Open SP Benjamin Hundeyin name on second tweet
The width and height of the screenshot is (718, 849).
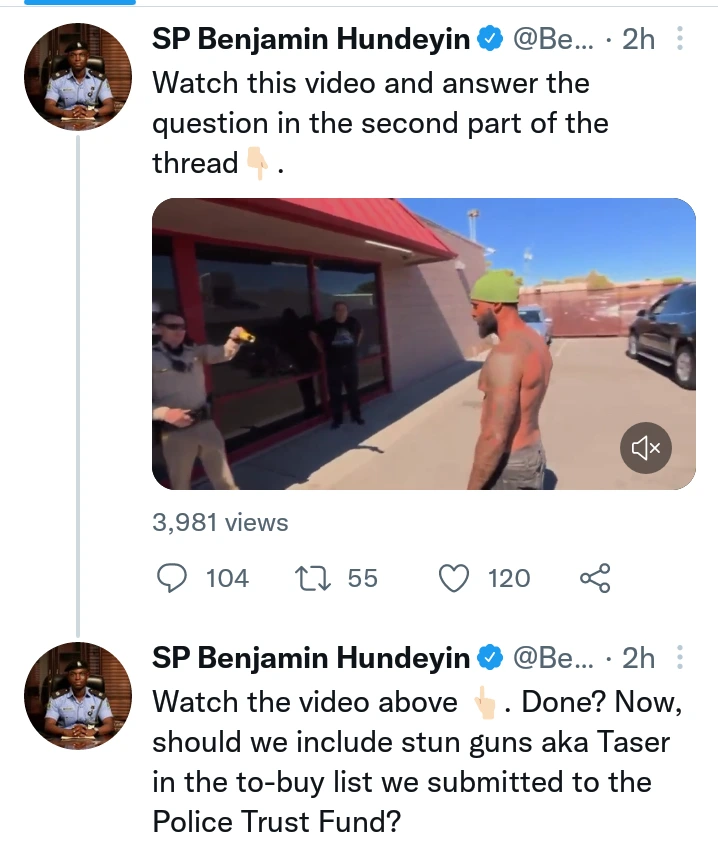tap(310, 657)
